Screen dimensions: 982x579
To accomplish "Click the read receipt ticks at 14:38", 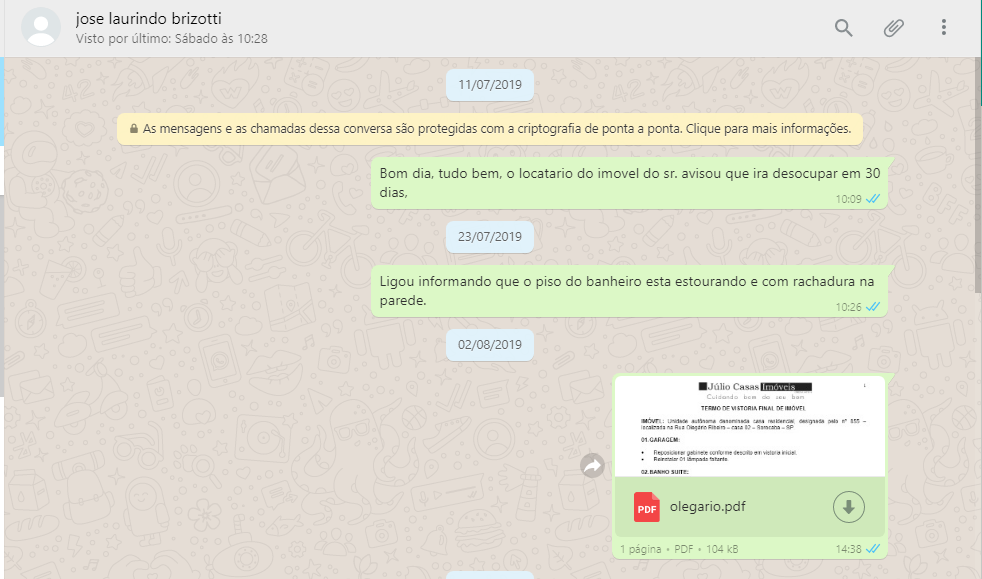I will coord(873,549).
